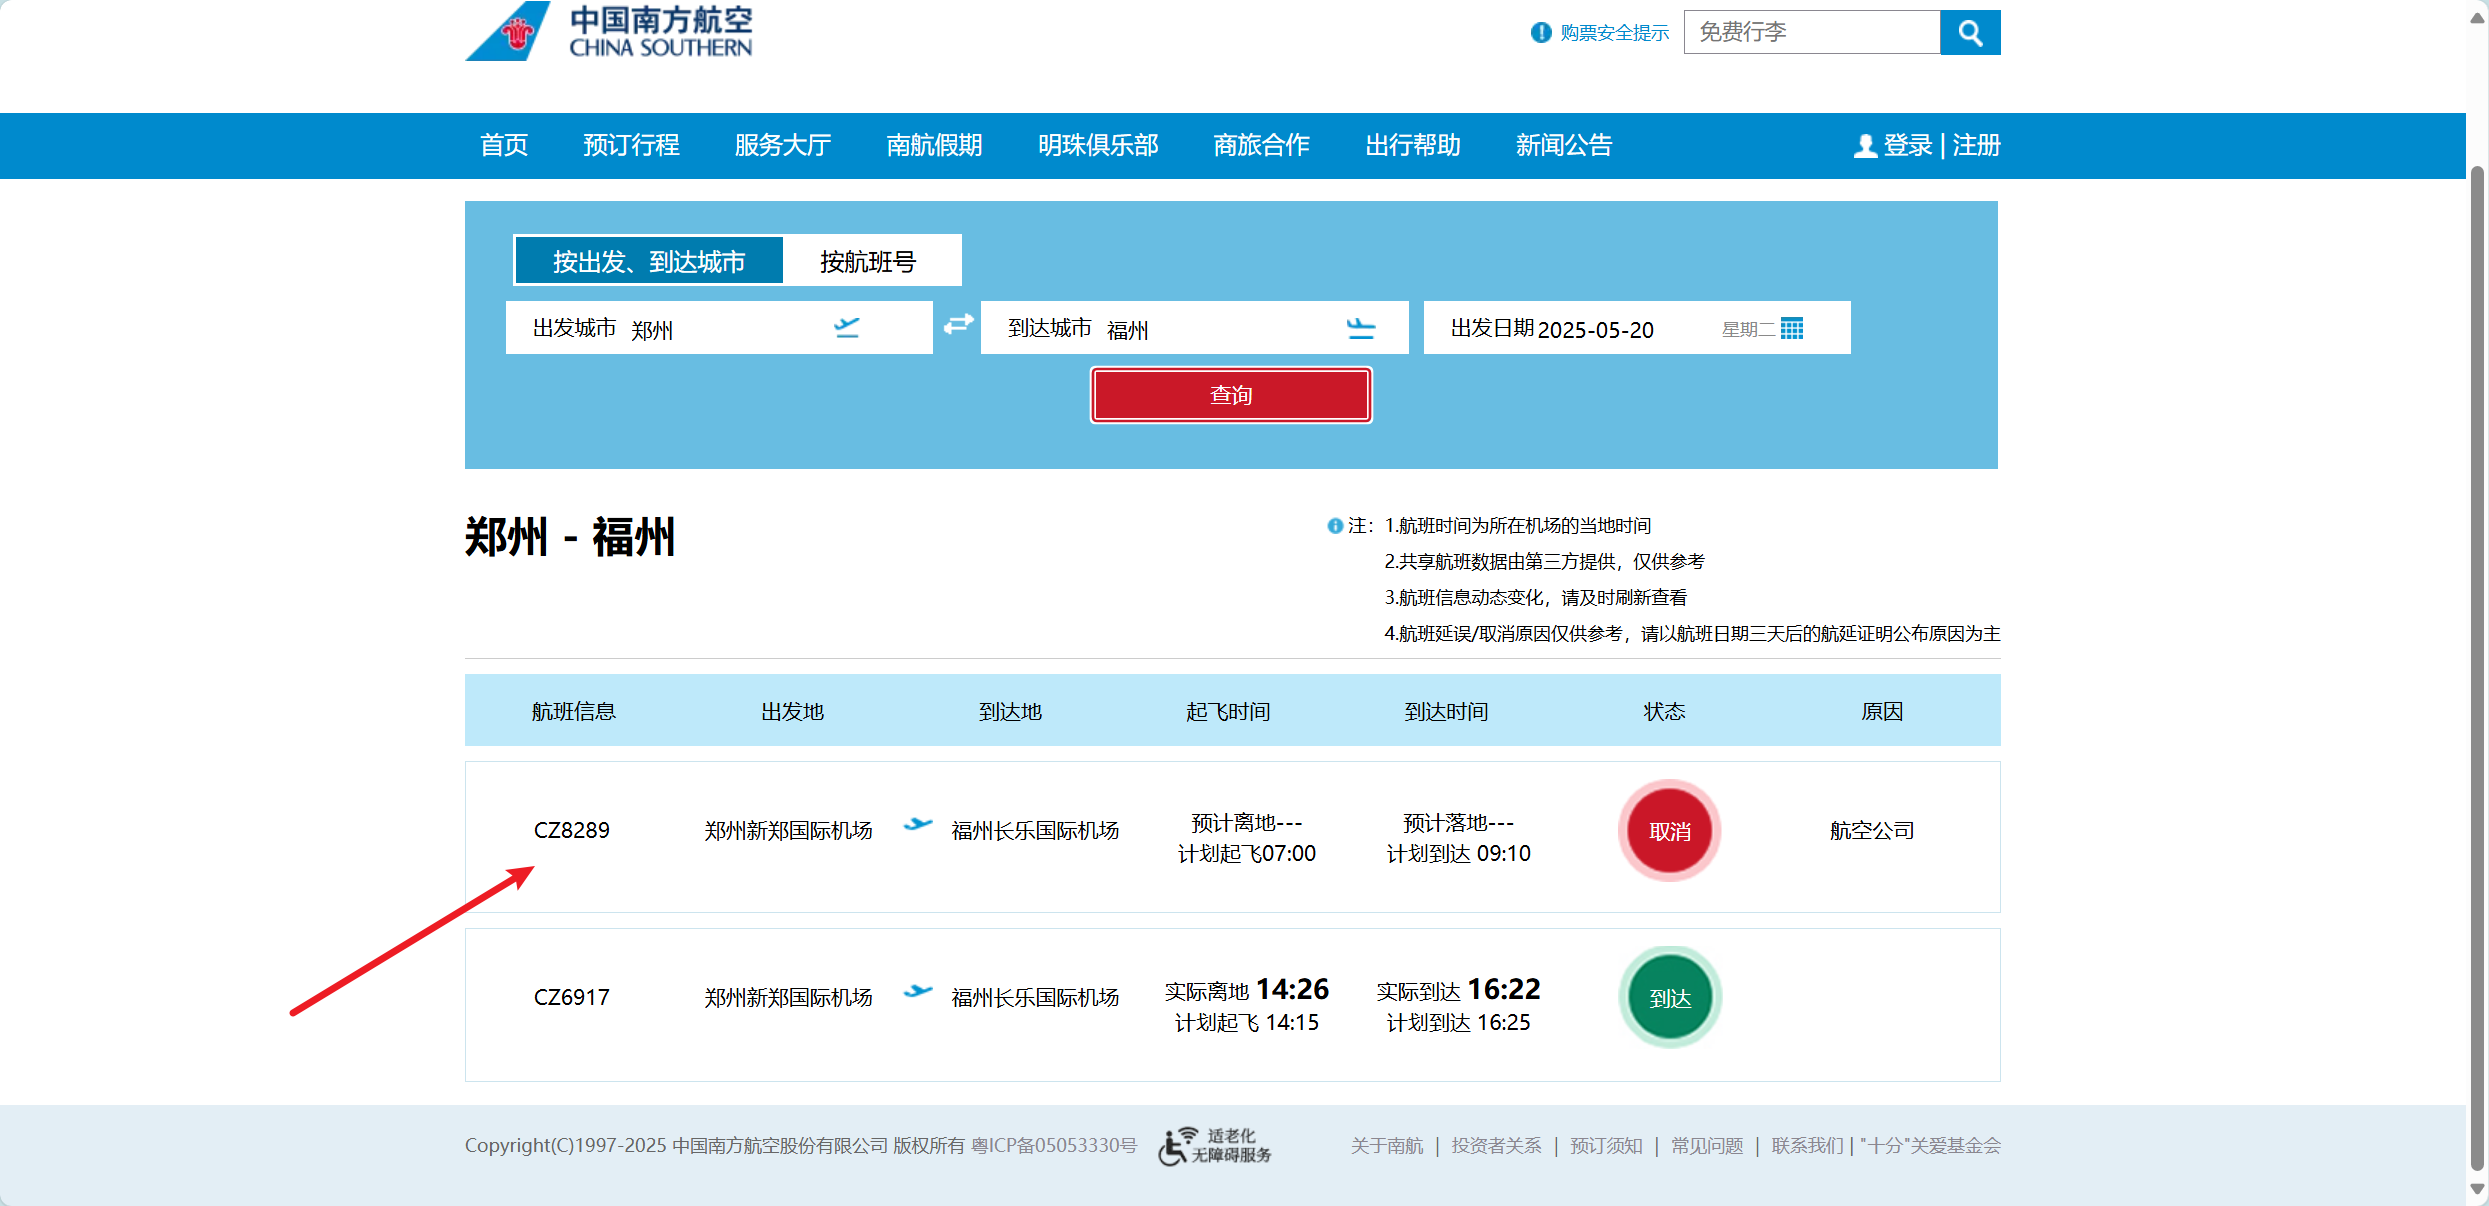The image size is (2489, 1206).
Task: Open the 服务大厅 menu
Action: coord(783,146)
